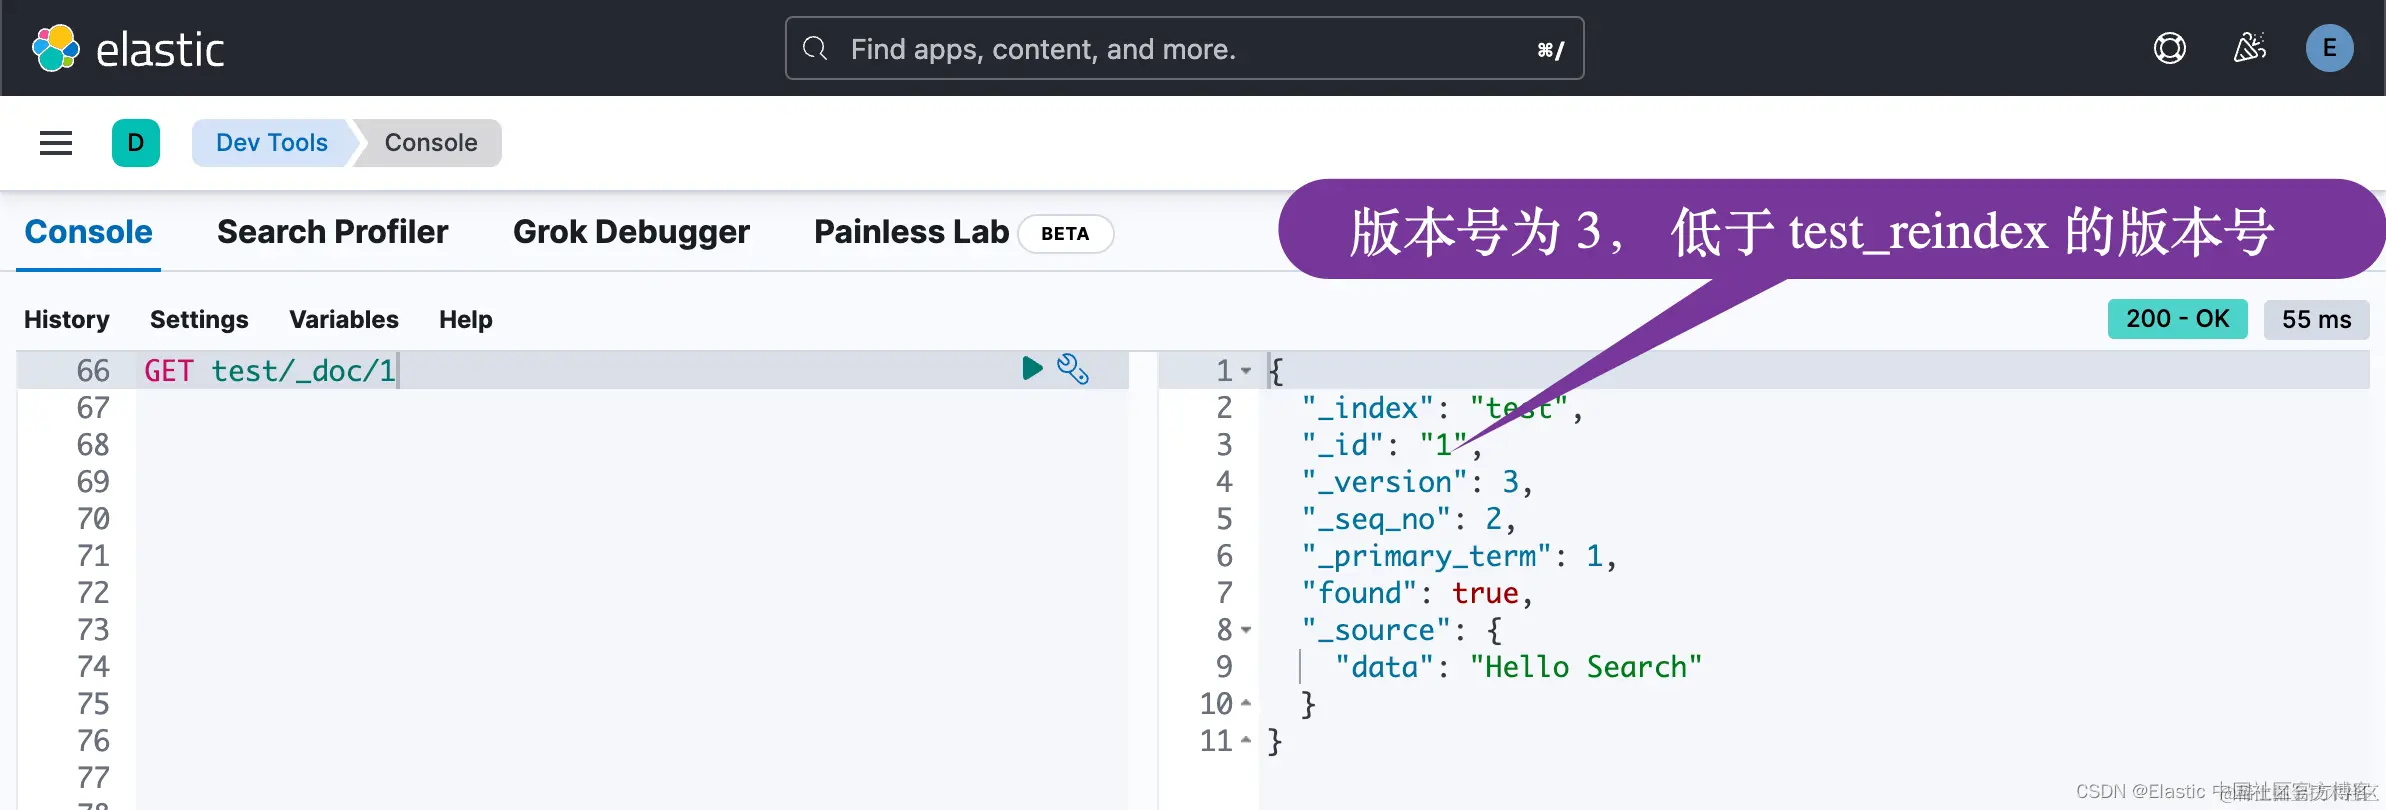Open the user avatar E menu
The width and height of the screenshot is (2386, 810).
[x=2329, y=48]
